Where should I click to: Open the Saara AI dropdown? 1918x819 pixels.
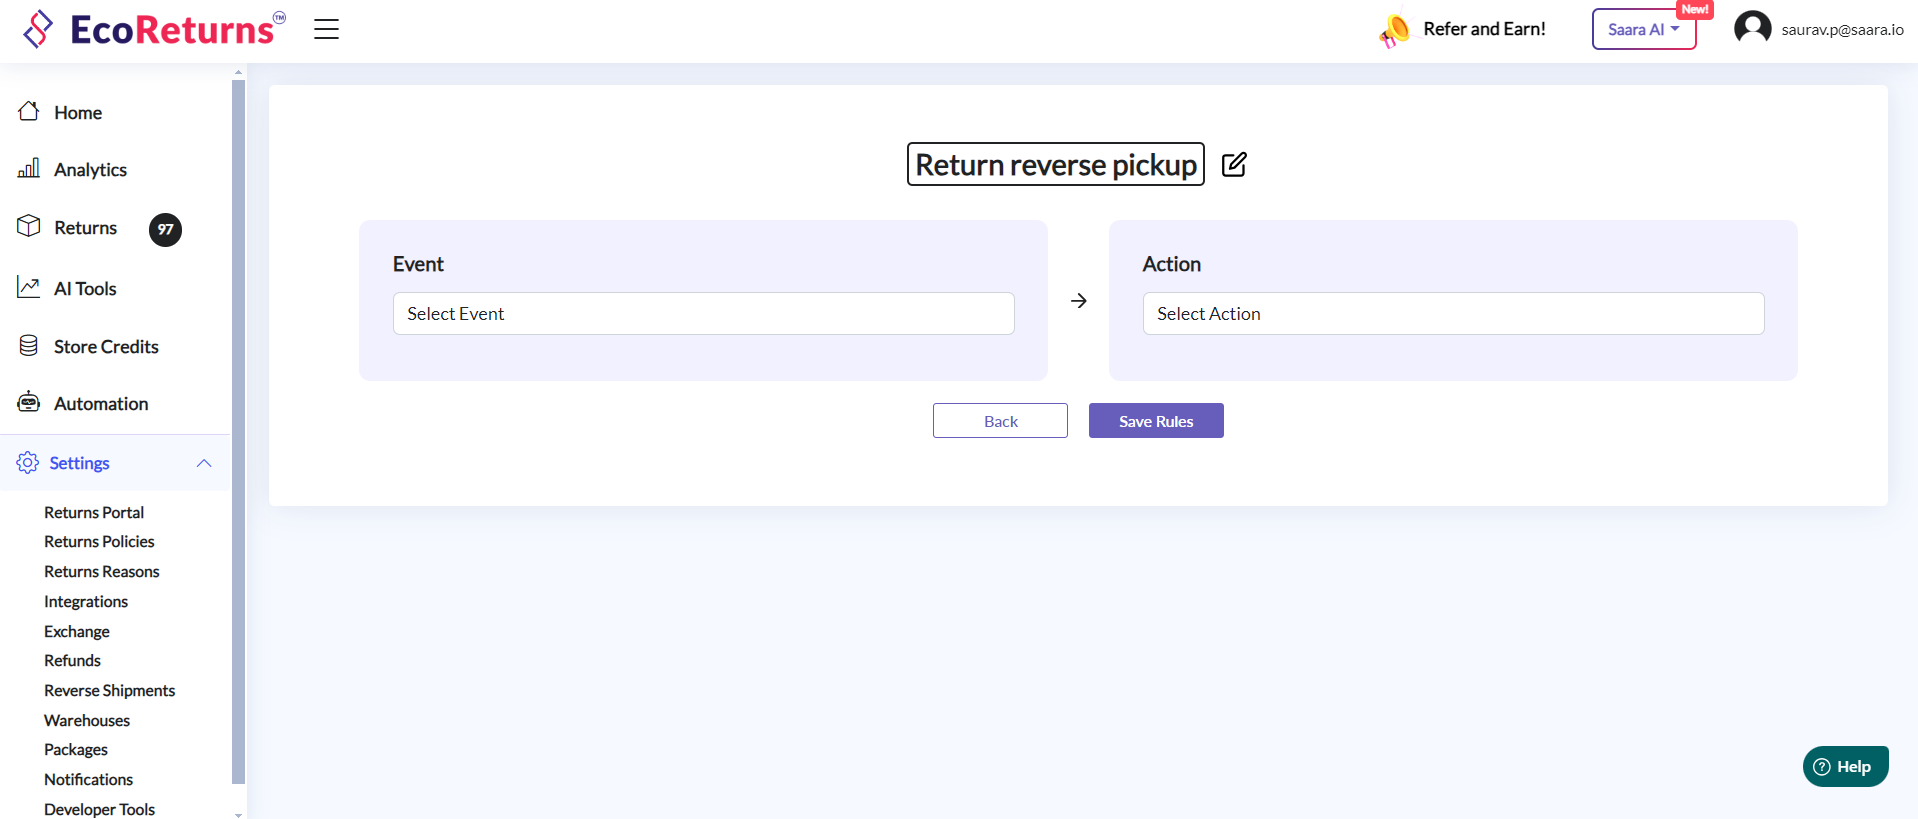tap(1643, 29)
